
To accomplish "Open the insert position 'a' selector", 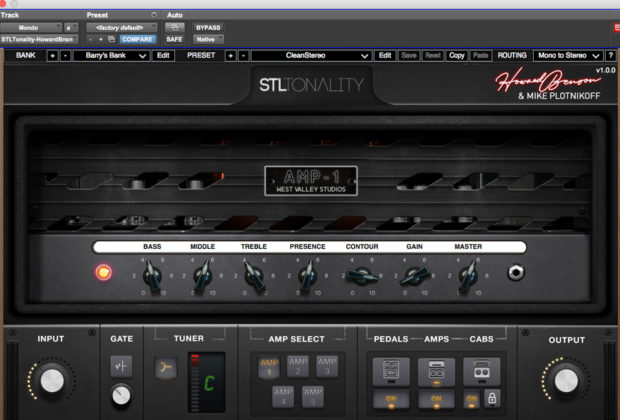I will (x=71, y=28).
